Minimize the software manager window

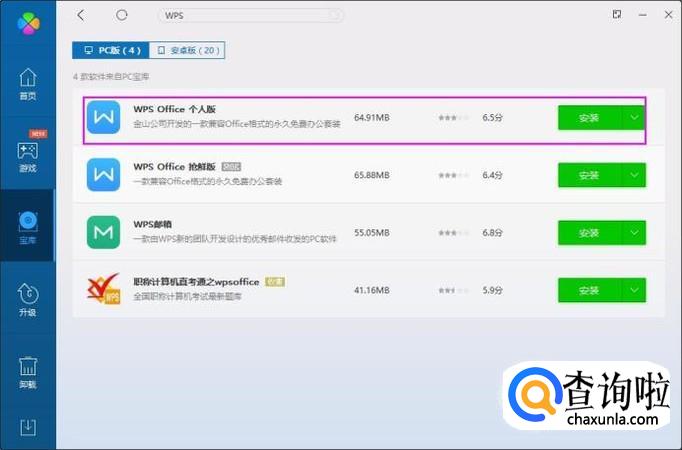[642, 15]
